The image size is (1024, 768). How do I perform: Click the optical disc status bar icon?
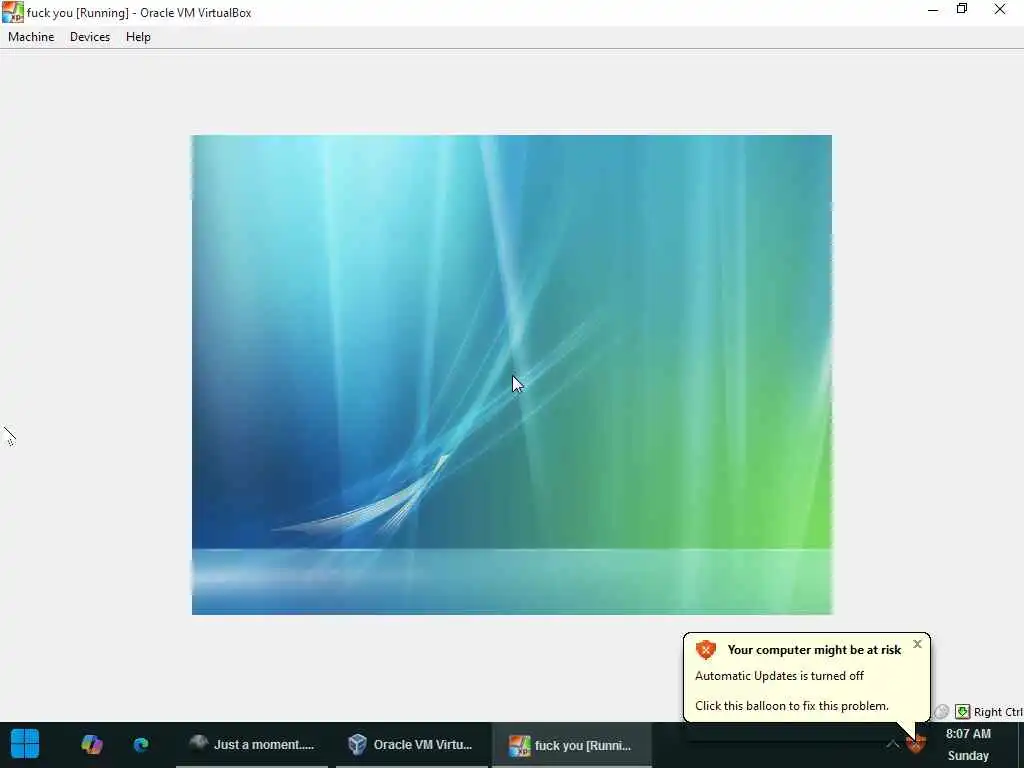tap(941, 711)
